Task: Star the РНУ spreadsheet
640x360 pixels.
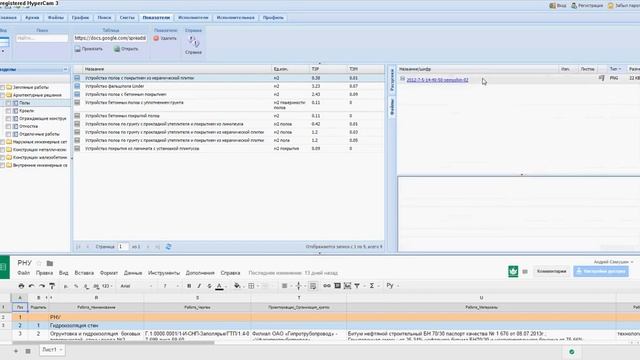Action: coord(39,263)
